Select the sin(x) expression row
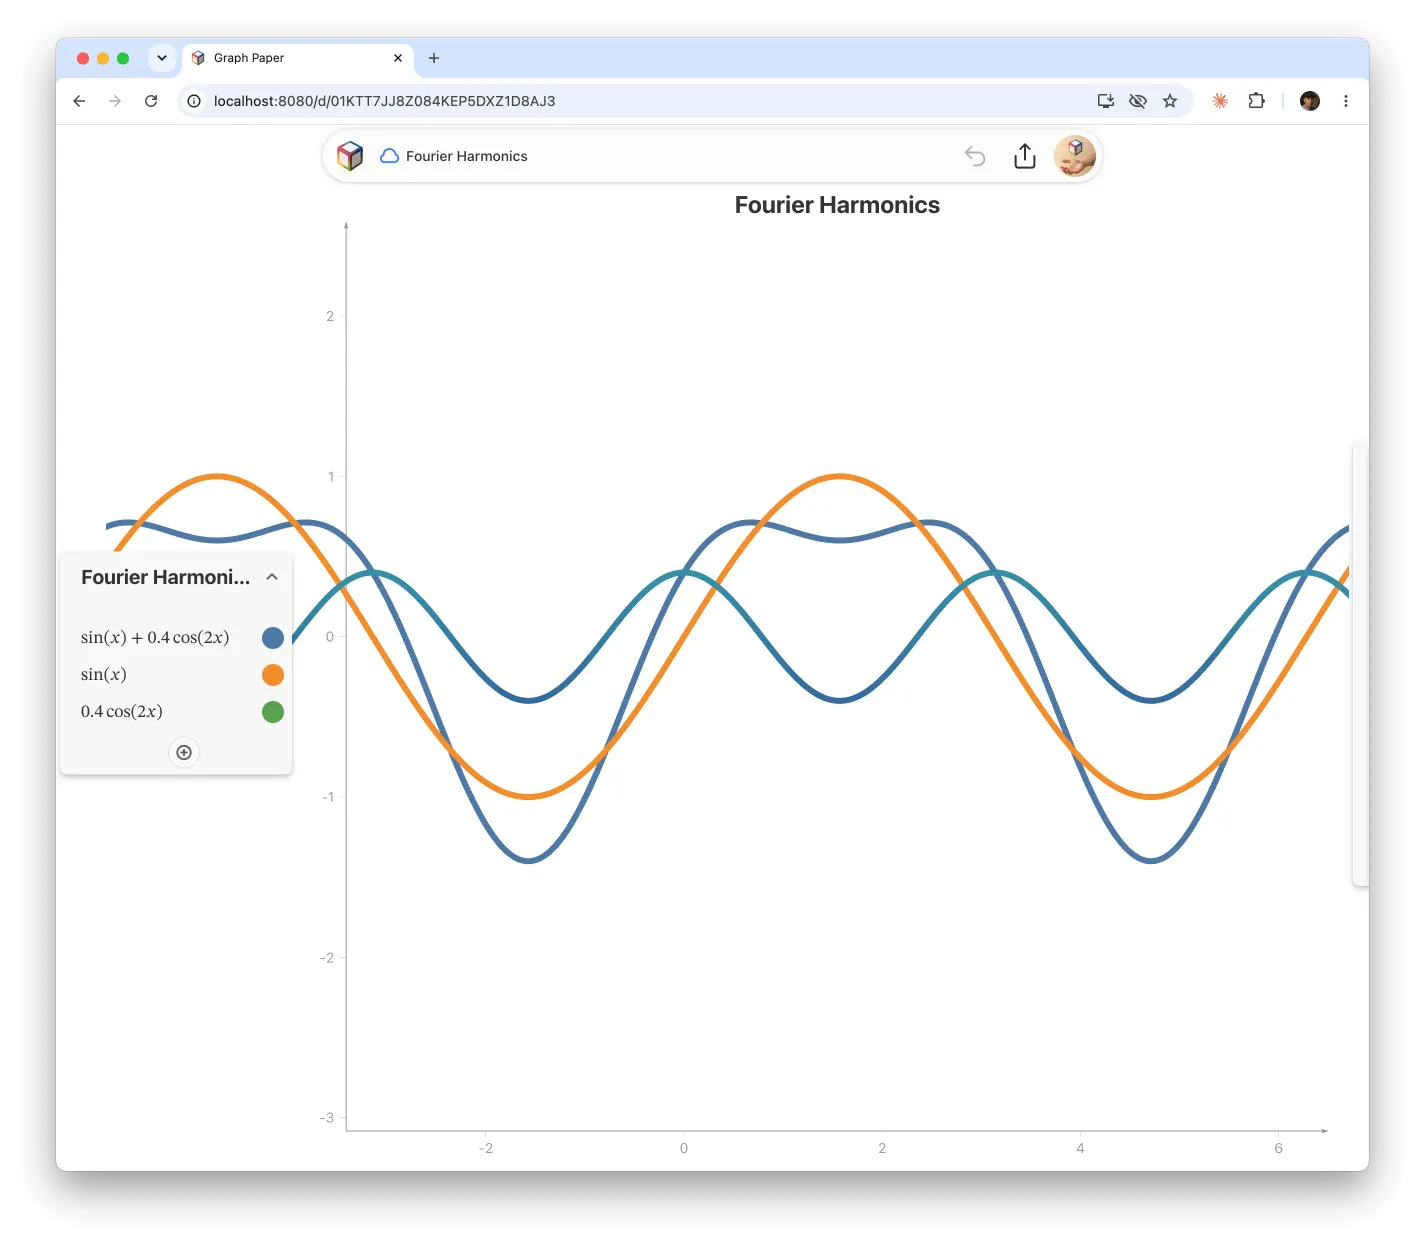Viewport: 1425px width, 1245px height. [x=104, y=675]
